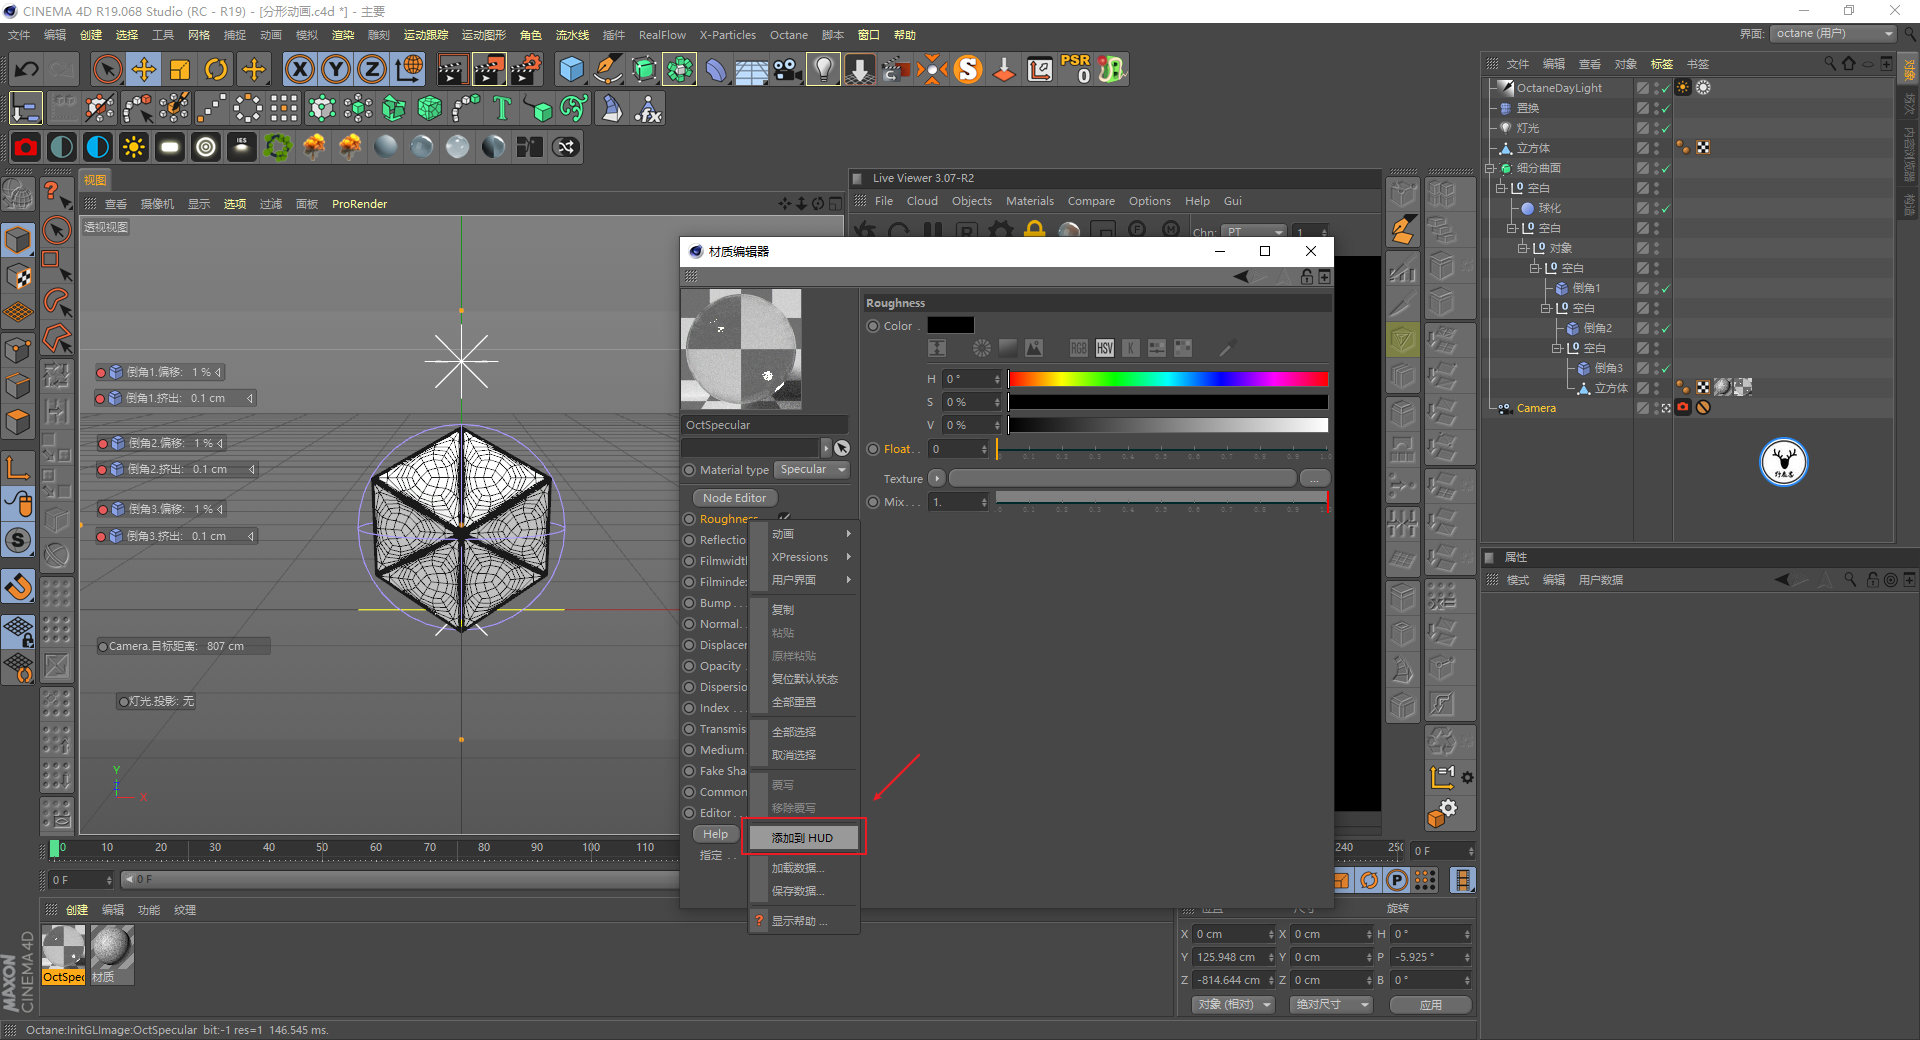The height and width of the screenshot is (1040, 1920).
Task: Click the OctSpecular material name field
Action: point(765,425)
